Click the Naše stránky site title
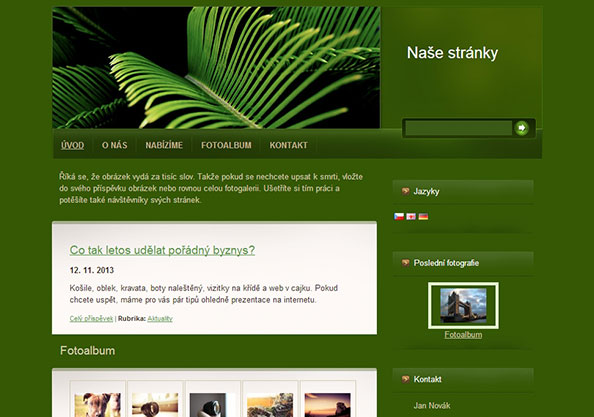This screenshot has height=417, width=594. pos(452,53)
